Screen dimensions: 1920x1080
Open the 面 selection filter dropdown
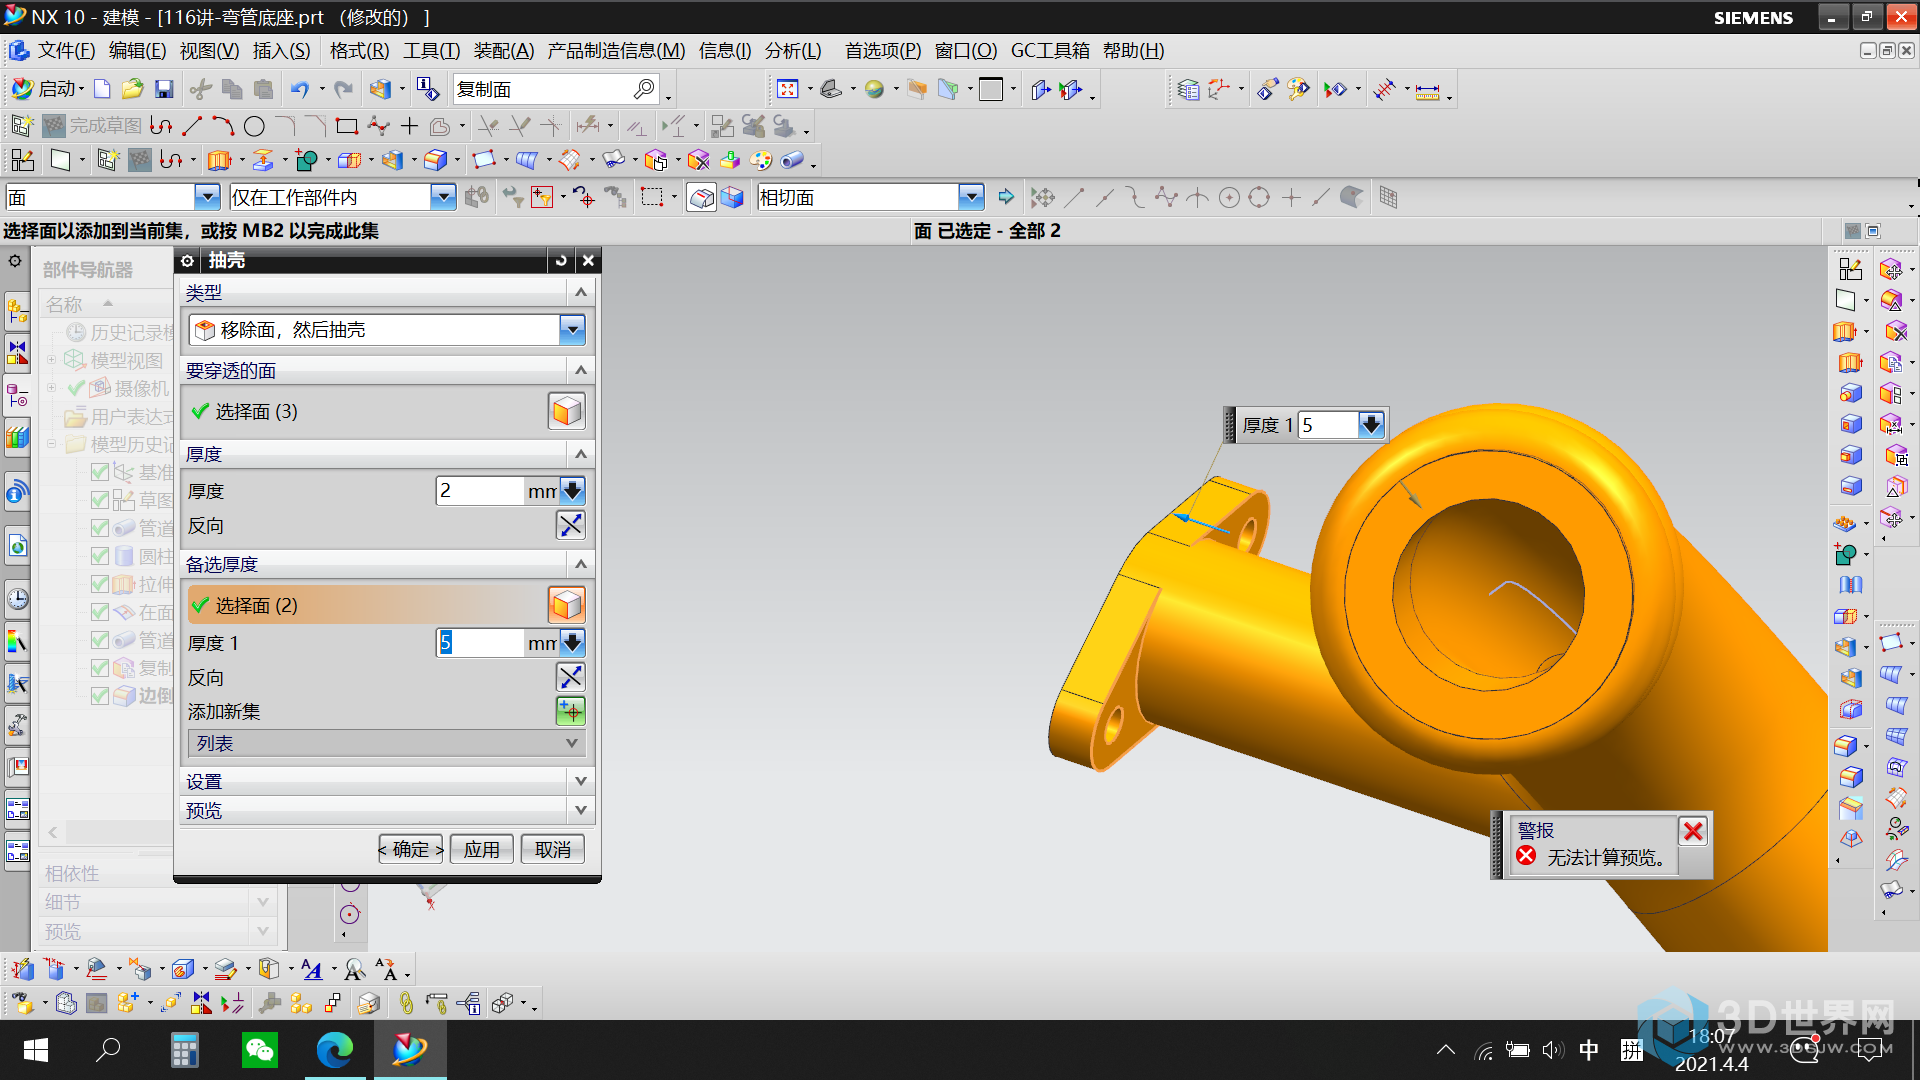[207, 197]
